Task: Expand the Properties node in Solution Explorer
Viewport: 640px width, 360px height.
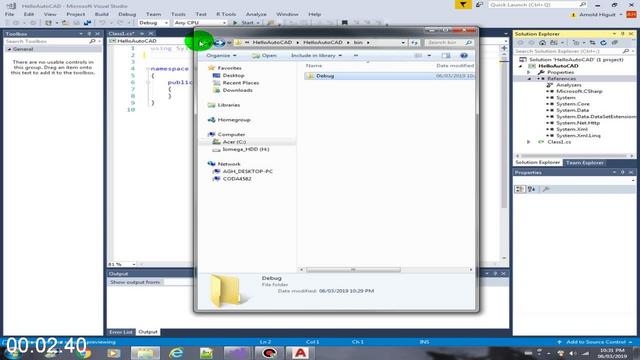Action: click(x=529, y=72)
